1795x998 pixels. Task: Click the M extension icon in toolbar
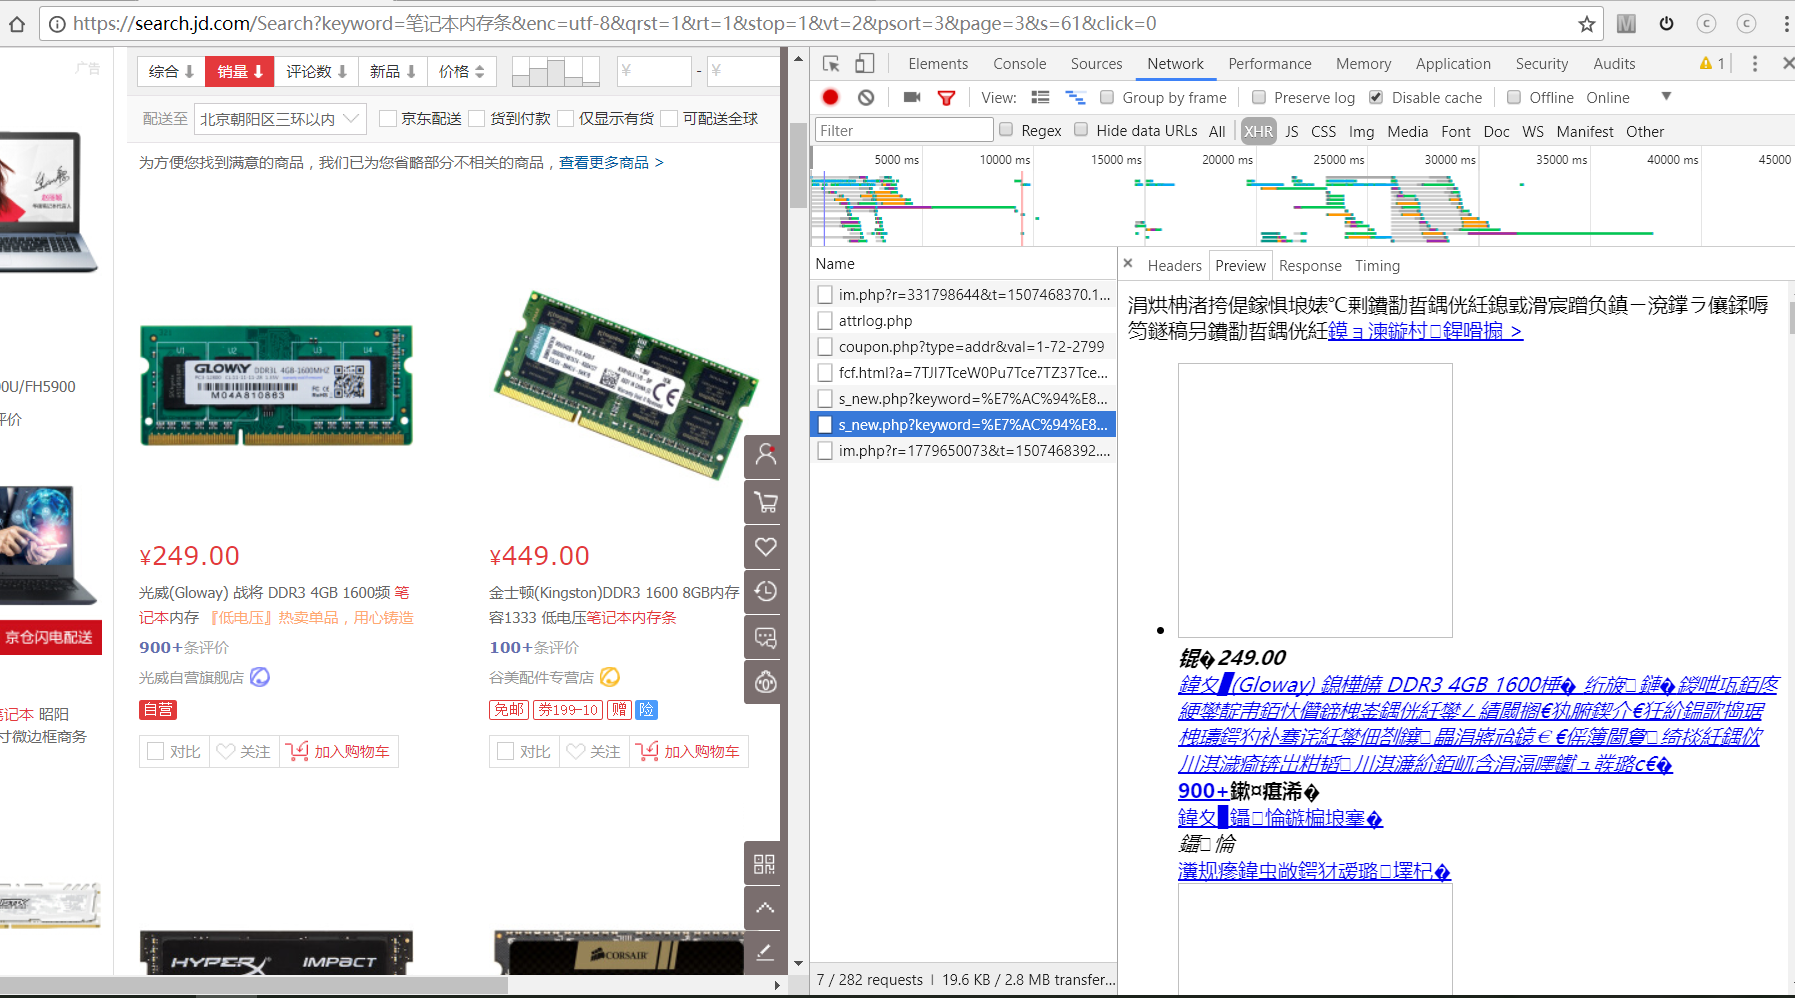click(x=1627, y=24)
